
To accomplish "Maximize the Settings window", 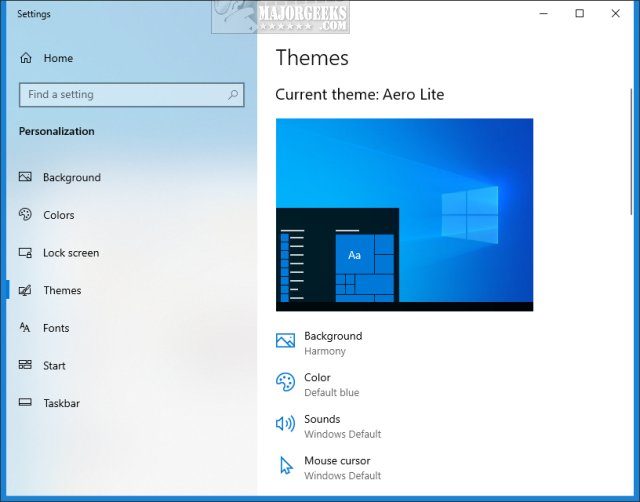I will click(x=579, y=13).
